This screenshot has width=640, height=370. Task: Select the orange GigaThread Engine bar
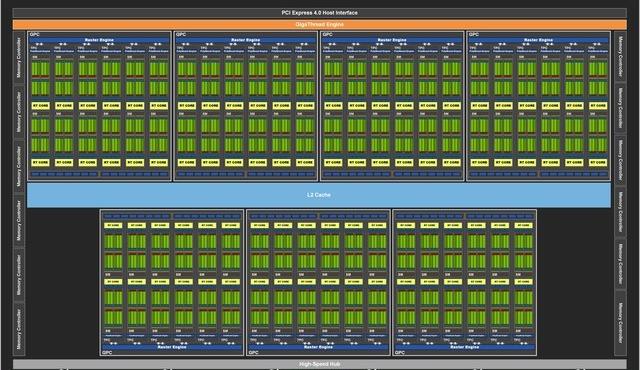tap(320, 24)
